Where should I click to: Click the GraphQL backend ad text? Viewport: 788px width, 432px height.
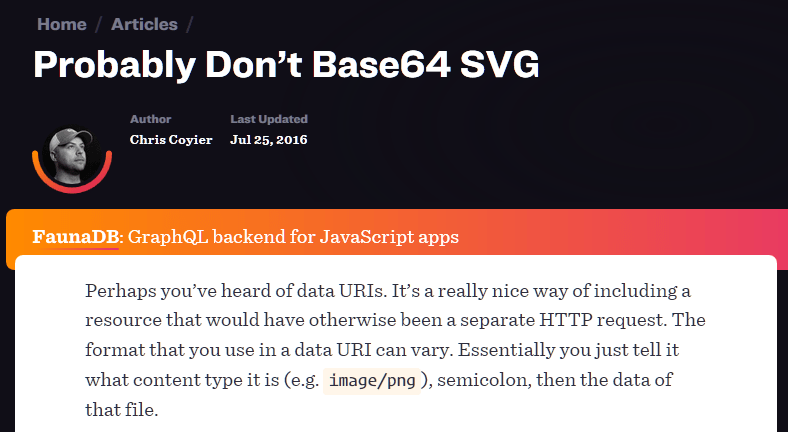(294, 237)
